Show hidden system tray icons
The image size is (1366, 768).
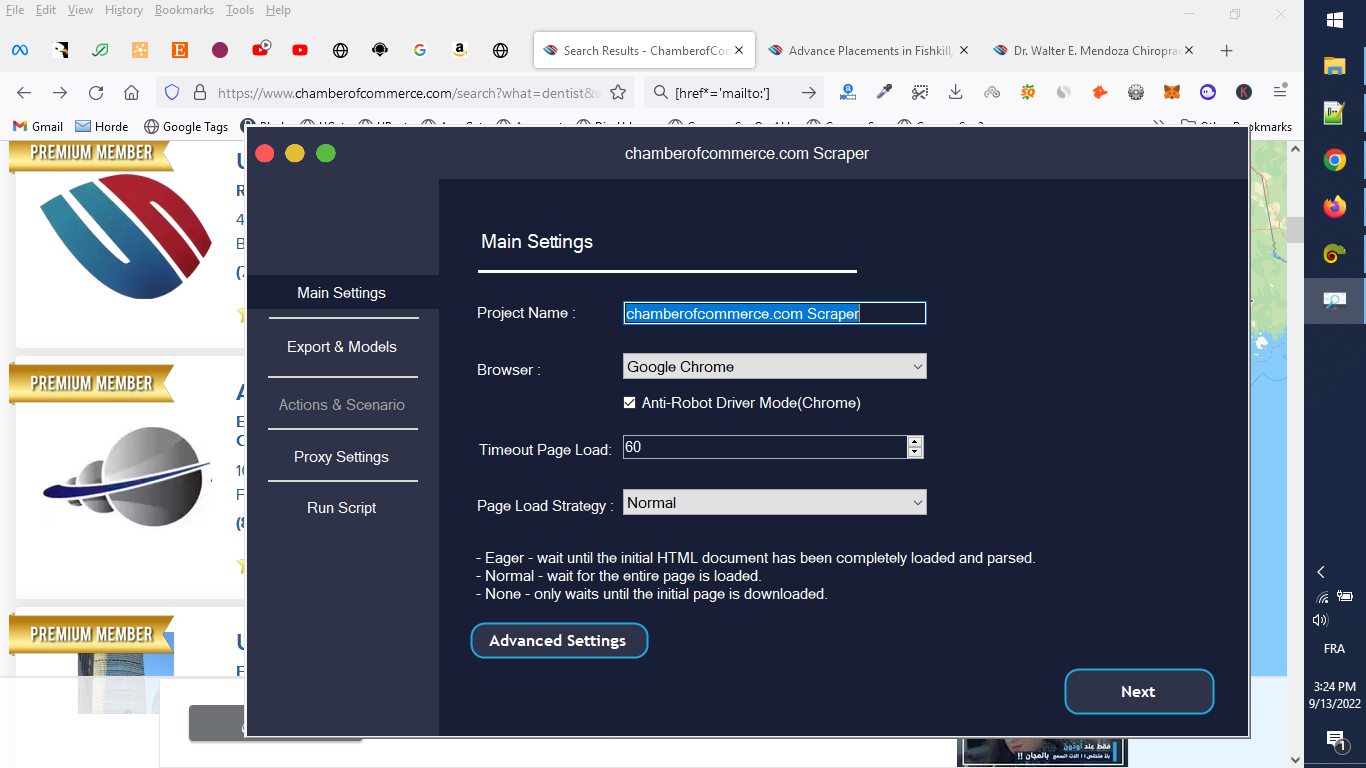coord(1321,572)
